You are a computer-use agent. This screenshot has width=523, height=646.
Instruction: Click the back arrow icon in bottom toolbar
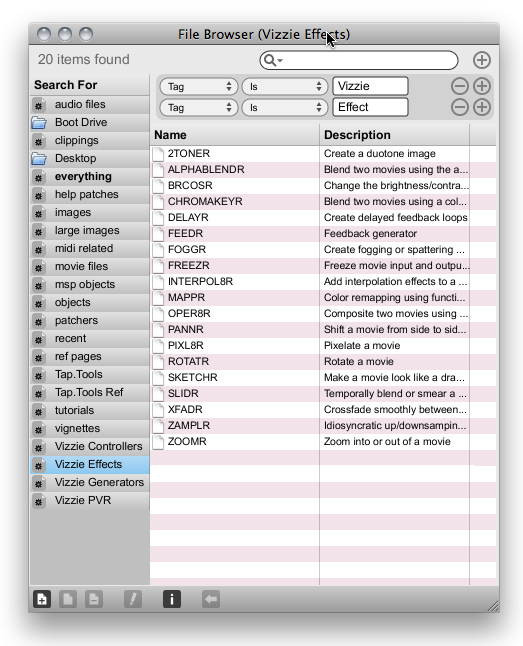pos(211,599)
